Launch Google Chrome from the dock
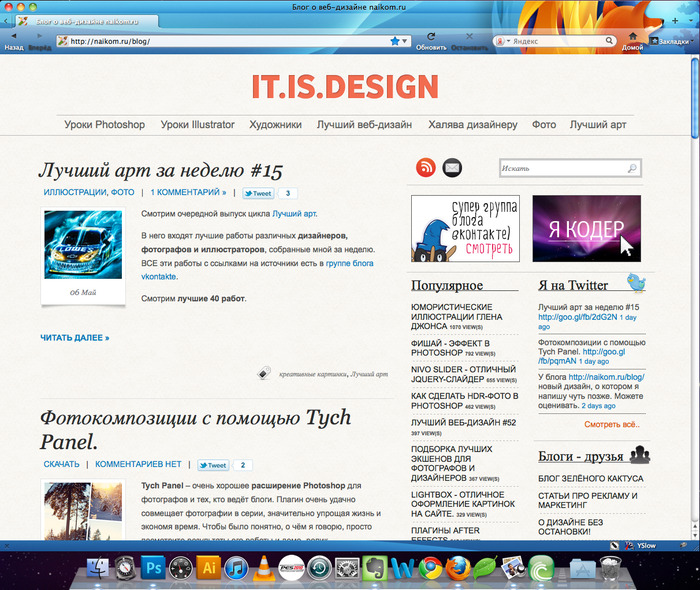Image resolution: width=700 pixels, height=590 pixels. tap(431, 569)
